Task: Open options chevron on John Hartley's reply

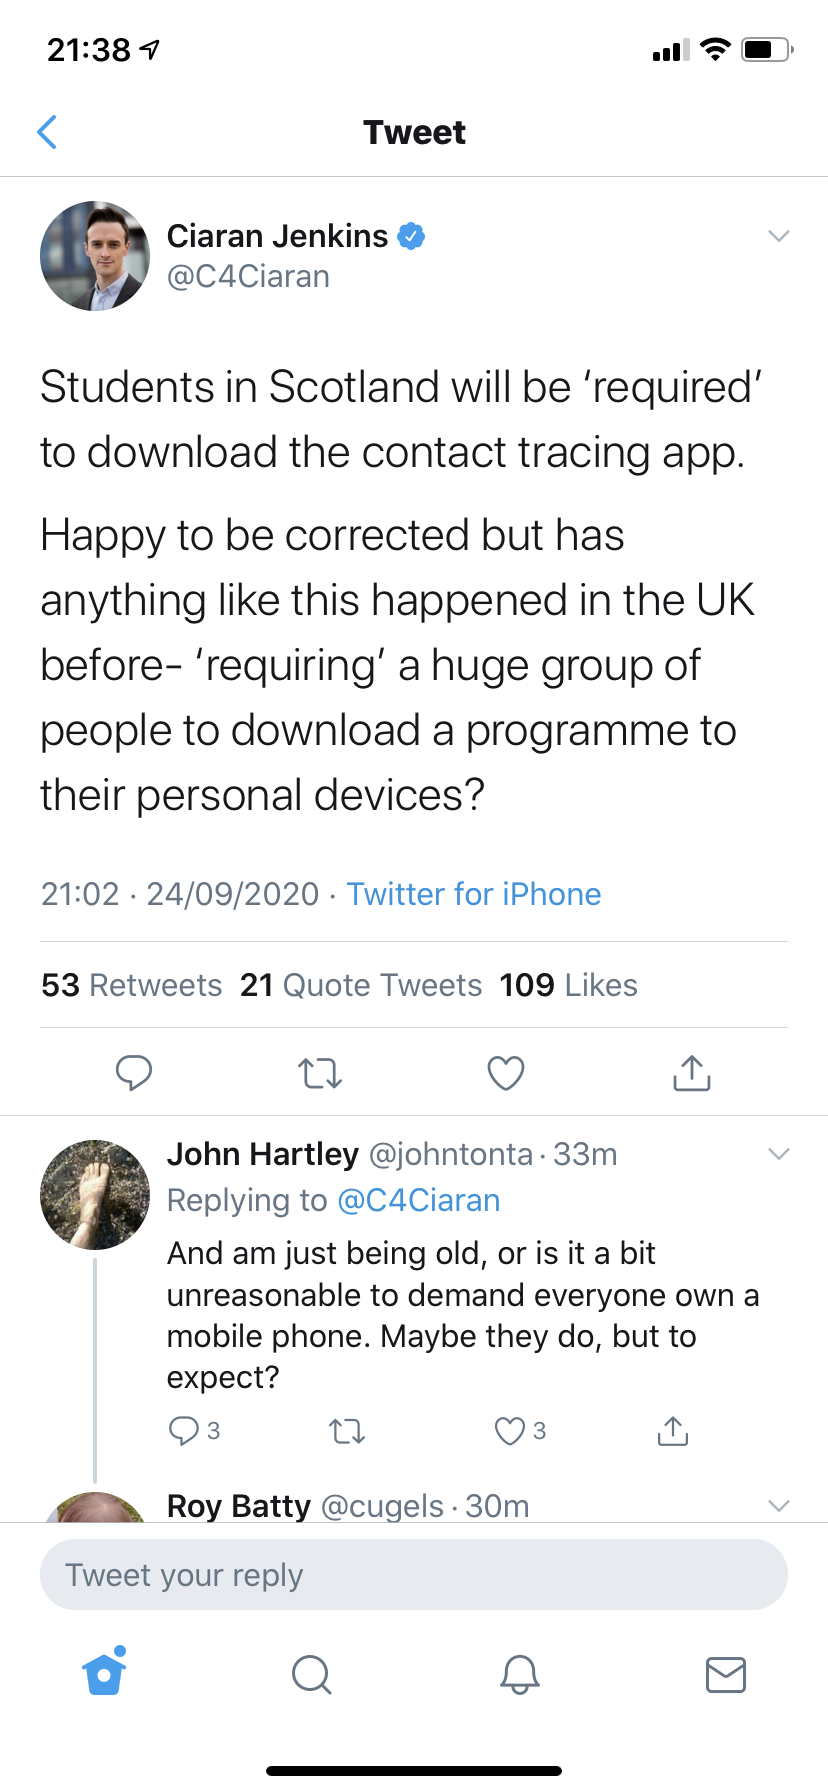Action: point(779,1154)
